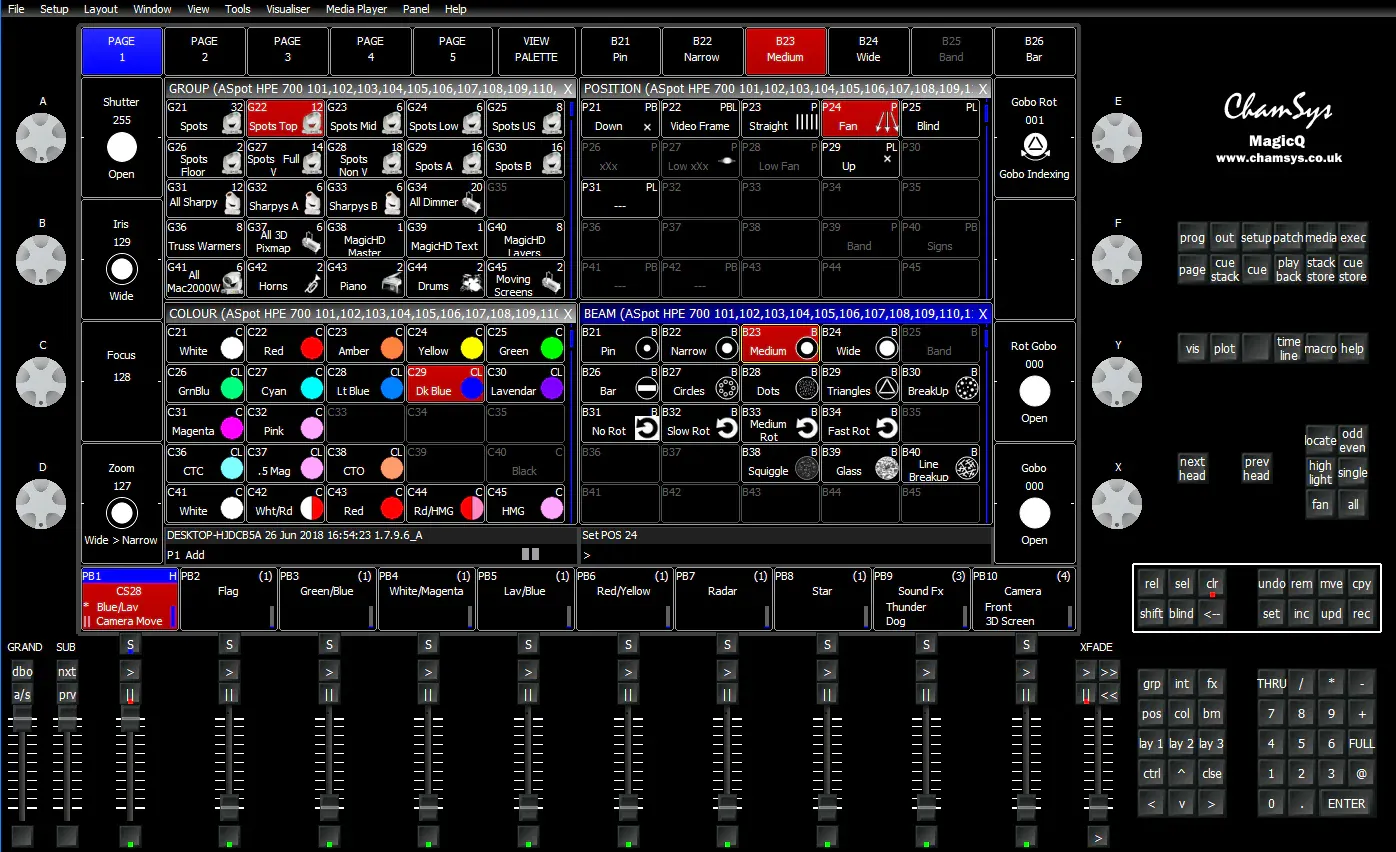The image size is (1396, 852).
Task: Open the File menu
Action: tap(16, 9)
